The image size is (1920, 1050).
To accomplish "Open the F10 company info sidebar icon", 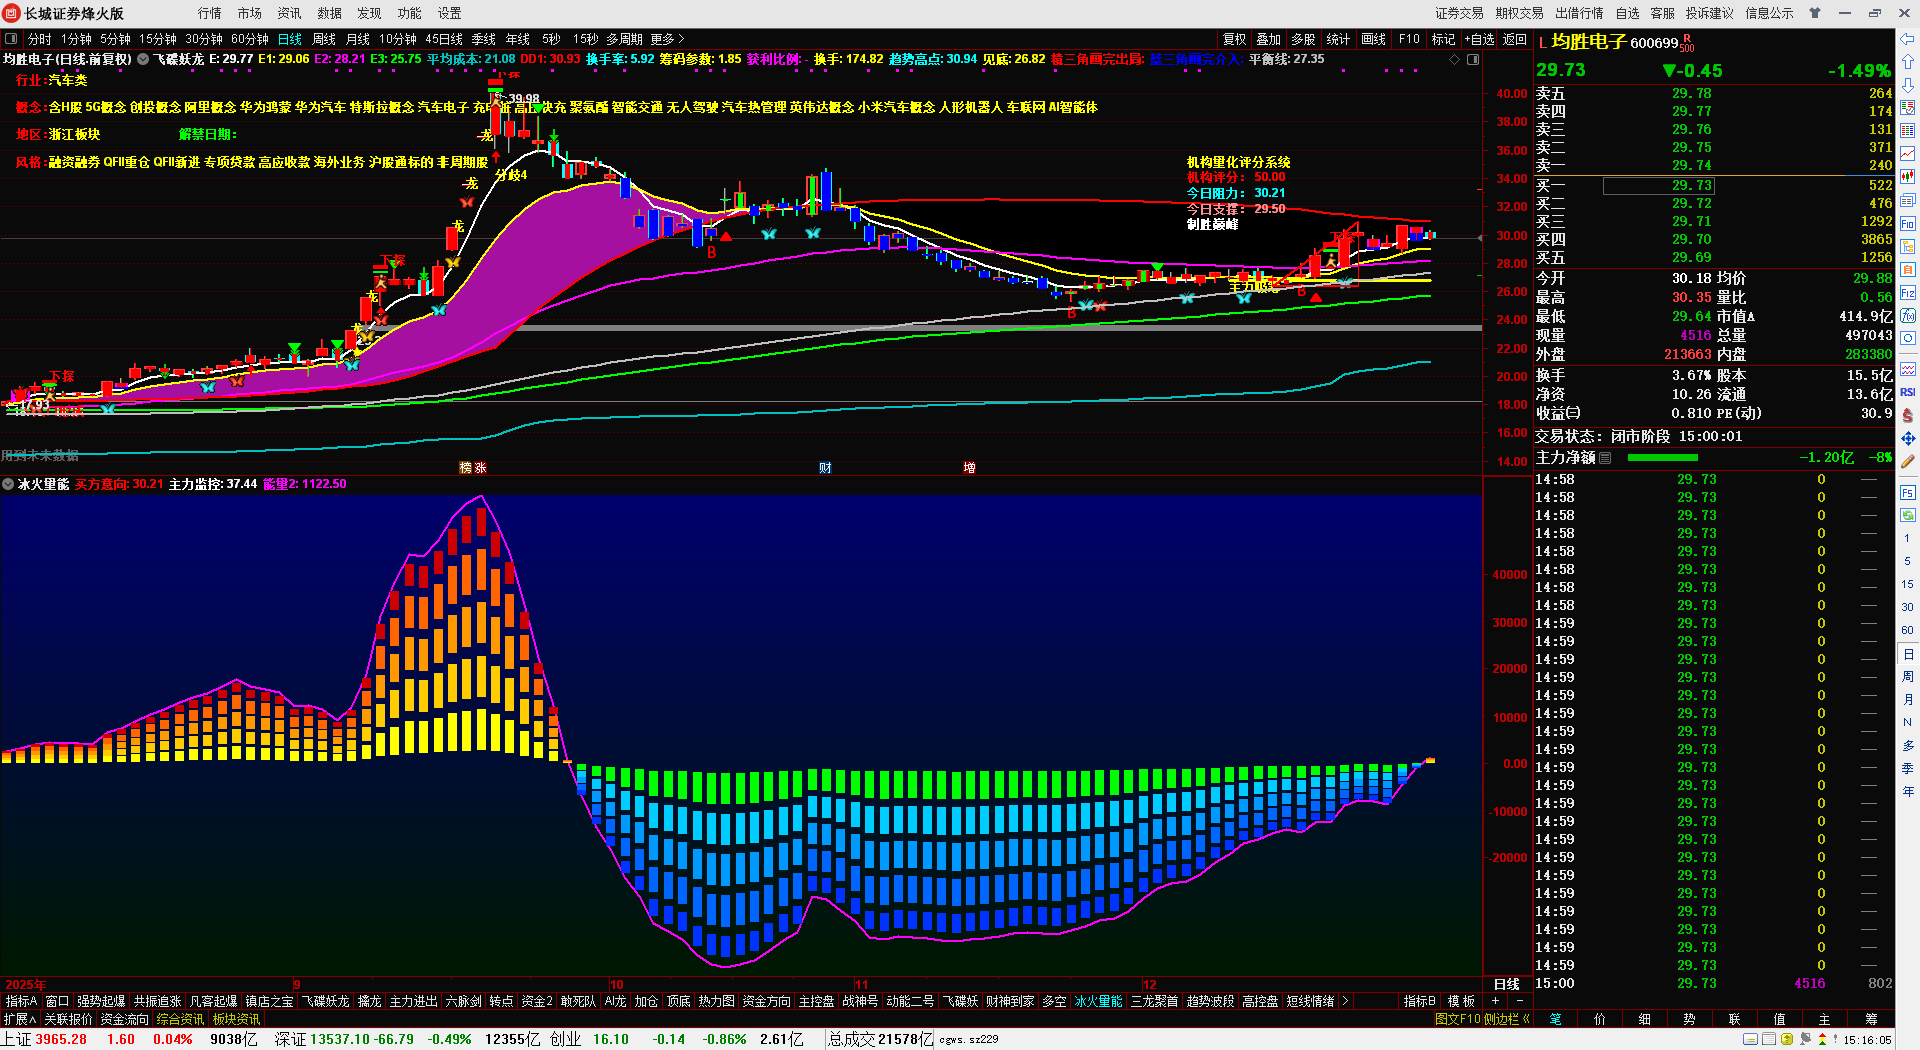I will [1908, 224].
